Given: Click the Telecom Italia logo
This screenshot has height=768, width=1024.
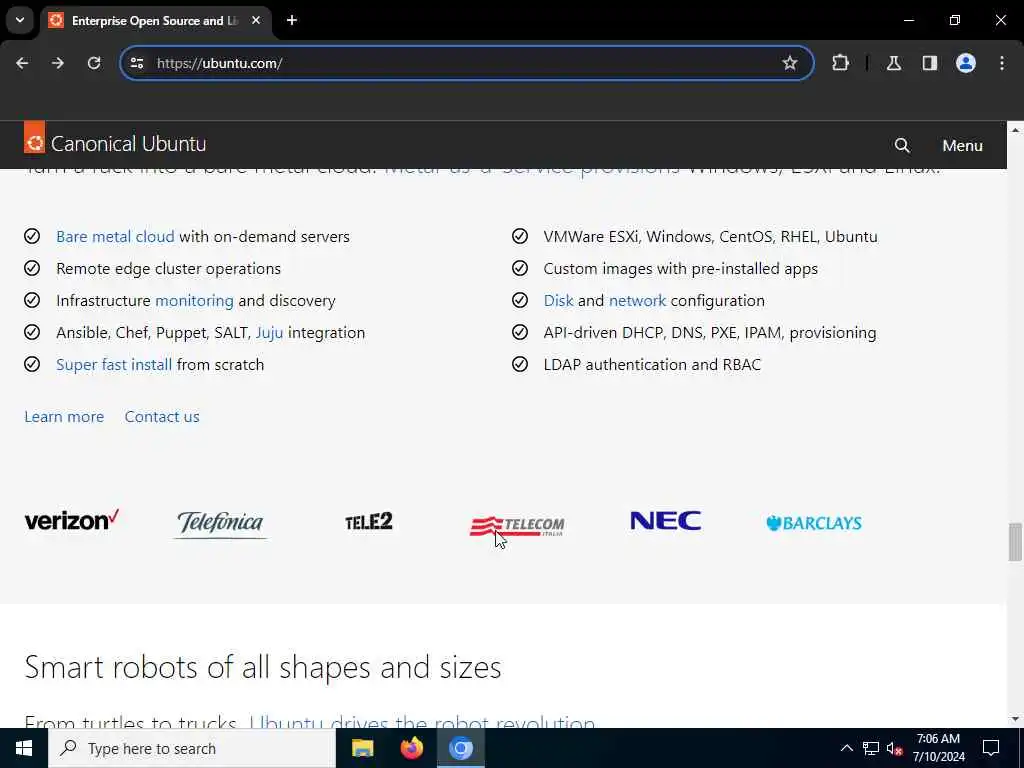Looking at the screenshot, I should pos(517,526).
